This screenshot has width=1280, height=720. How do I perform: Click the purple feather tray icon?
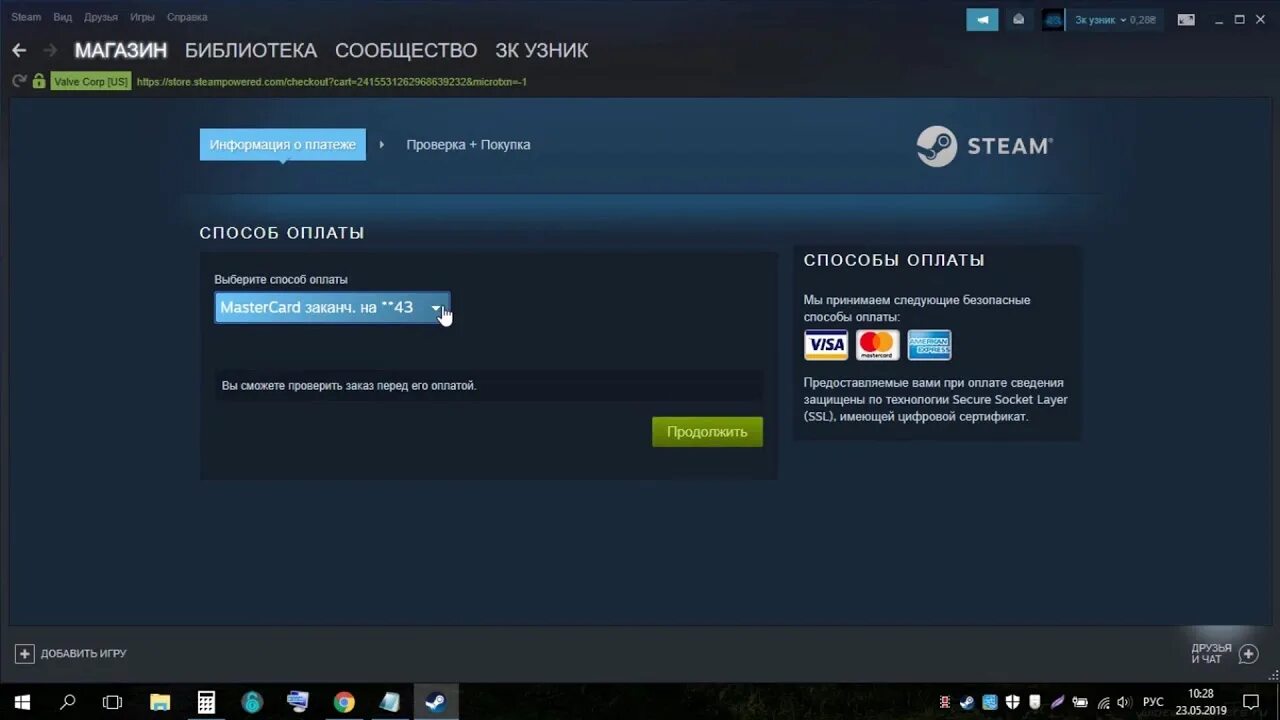tap(1058, 702)
